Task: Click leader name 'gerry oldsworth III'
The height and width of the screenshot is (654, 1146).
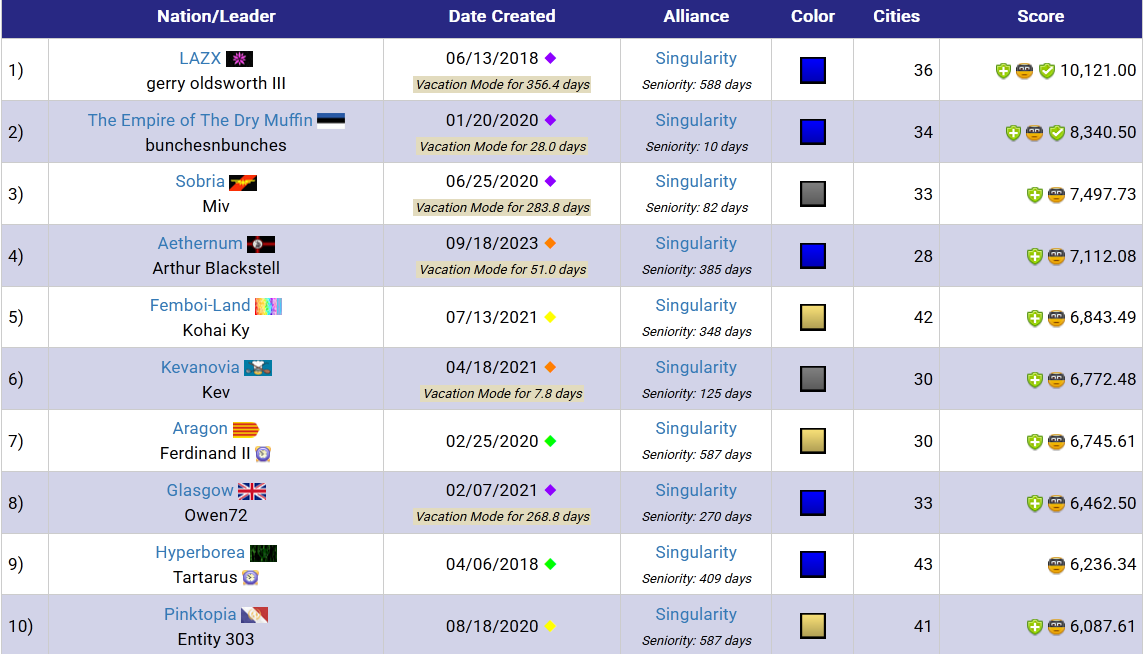Action: [x=216, y=83]
